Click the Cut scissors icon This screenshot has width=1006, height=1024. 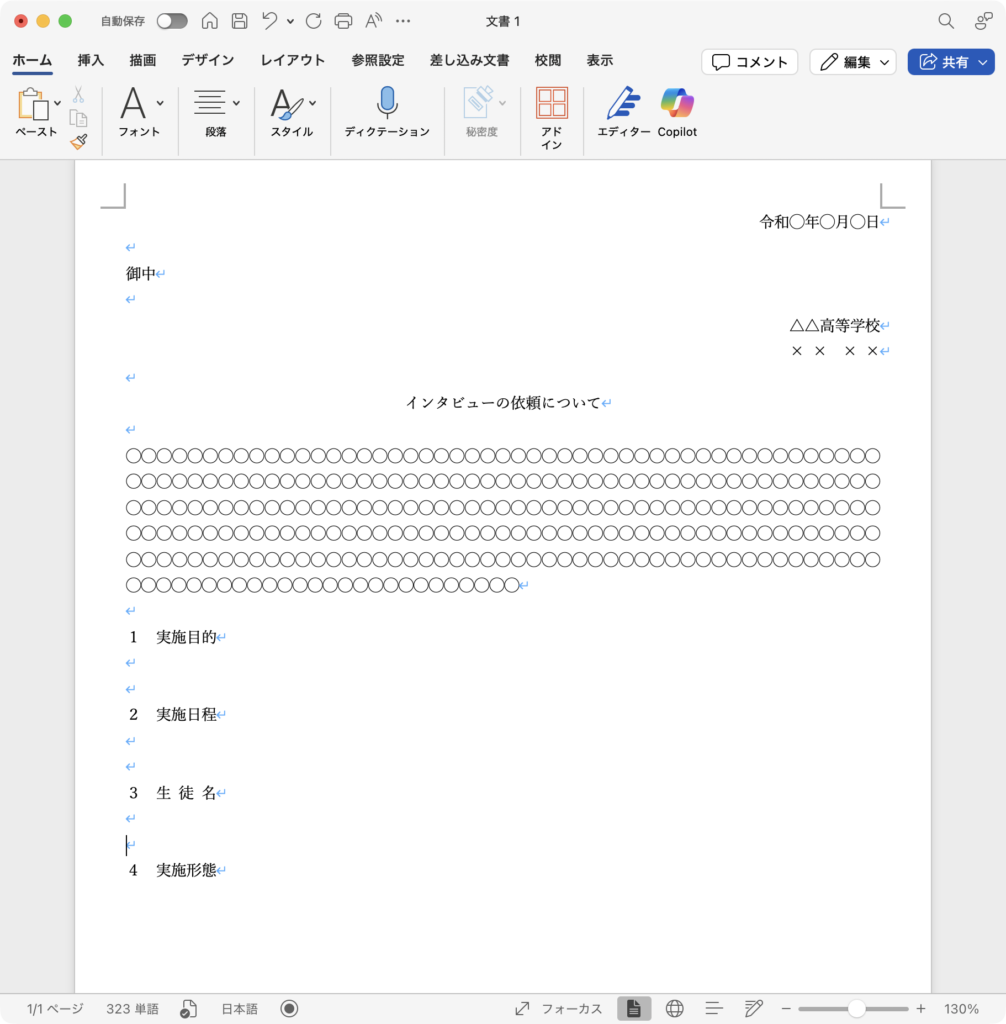pyautogui.click(x=78, y=95)
